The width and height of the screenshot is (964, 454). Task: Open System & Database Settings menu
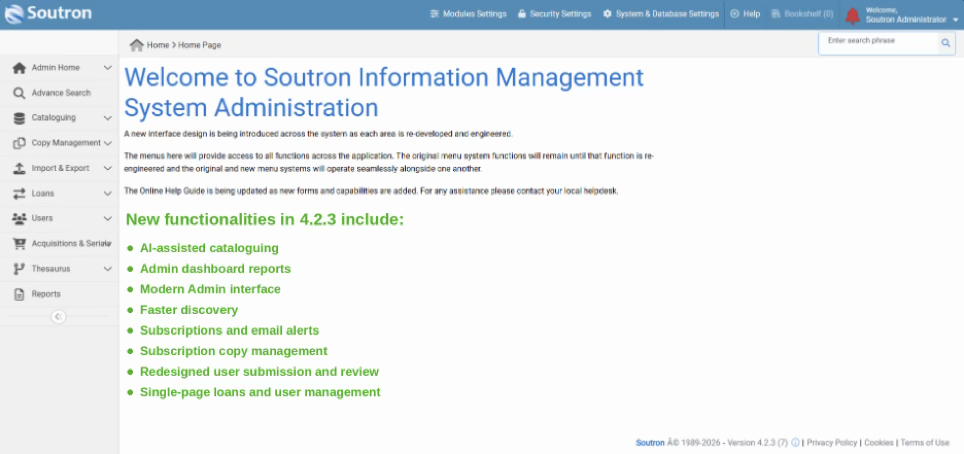pos(661,14)
